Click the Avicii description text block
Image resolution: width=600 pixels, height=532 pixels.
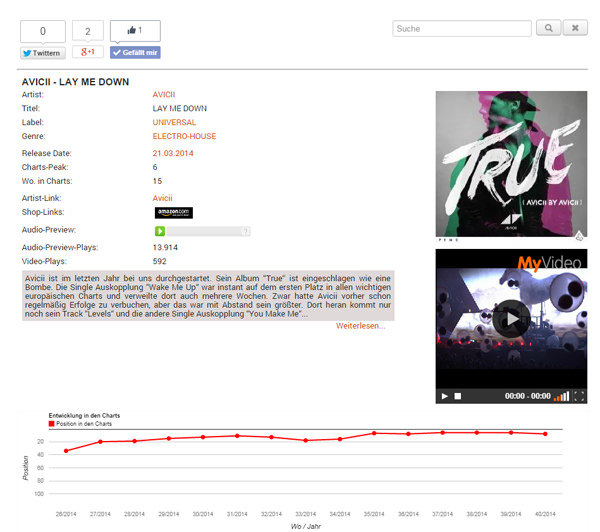(x=208, y=296)
